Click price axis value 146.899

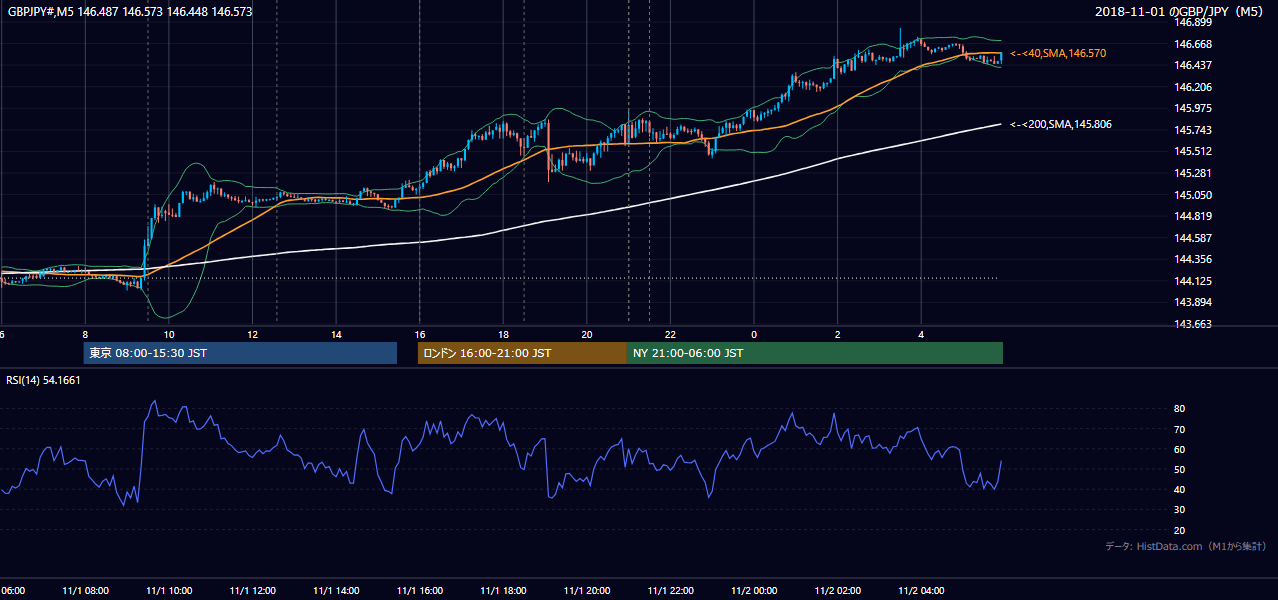pos(1192,22)
